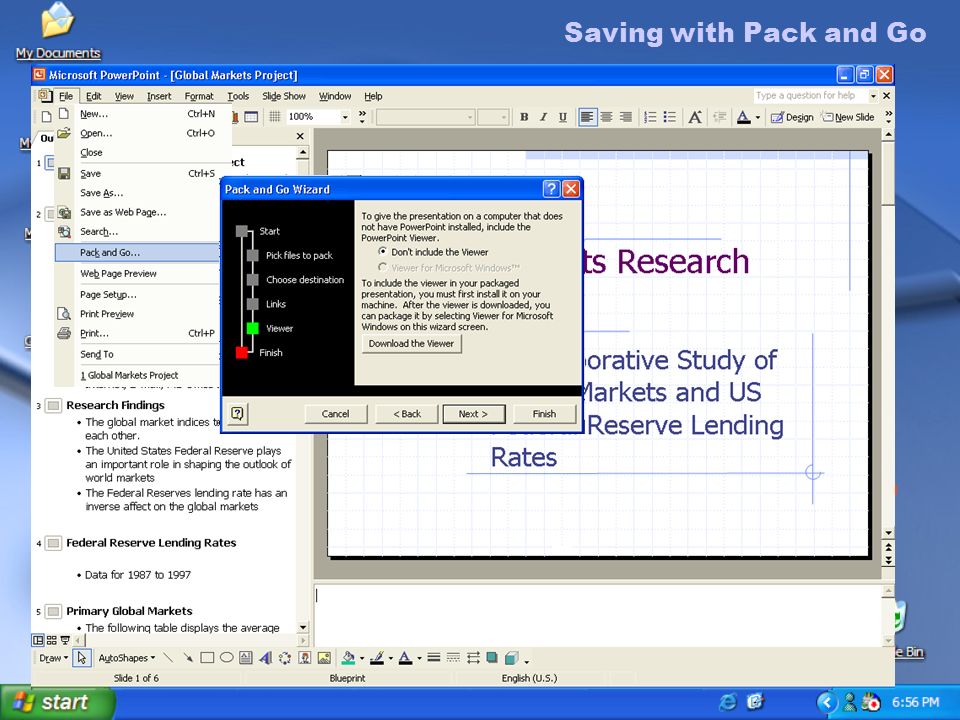Switch to Normal view icon
Screen dimensions: 960x720
click(38, 640)
